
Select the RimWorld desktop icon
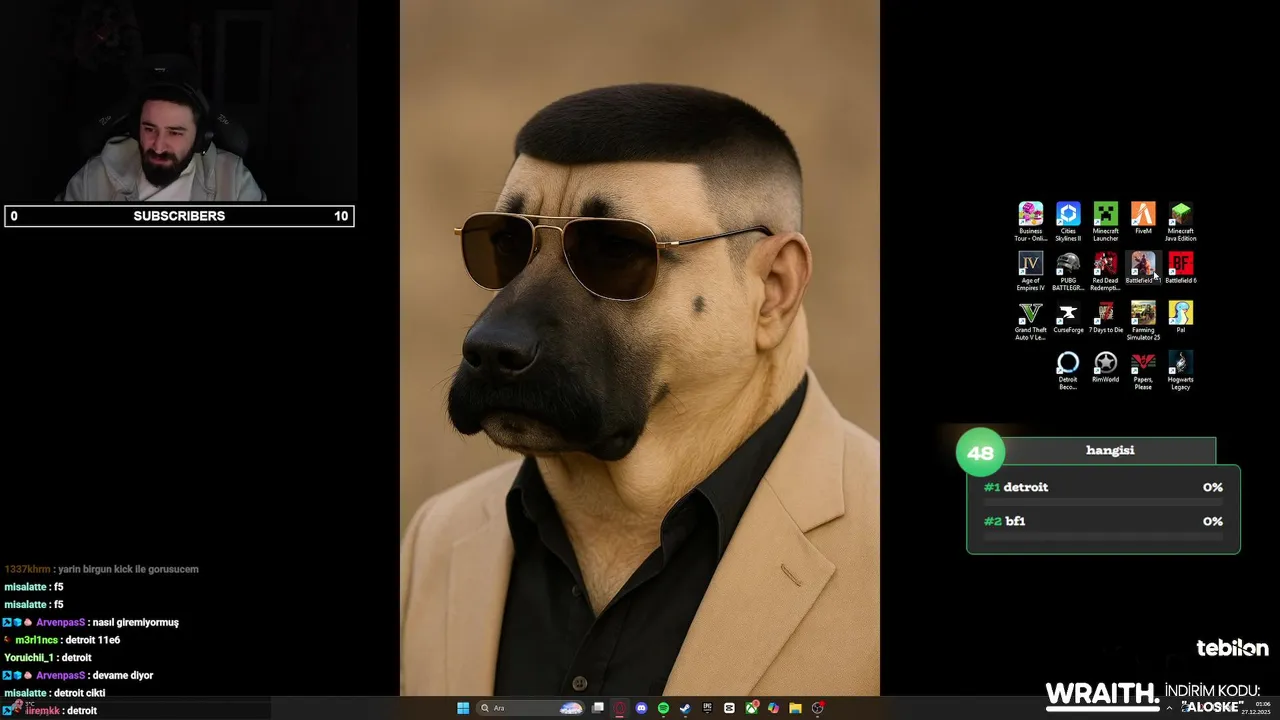[x=1105, y=367]
